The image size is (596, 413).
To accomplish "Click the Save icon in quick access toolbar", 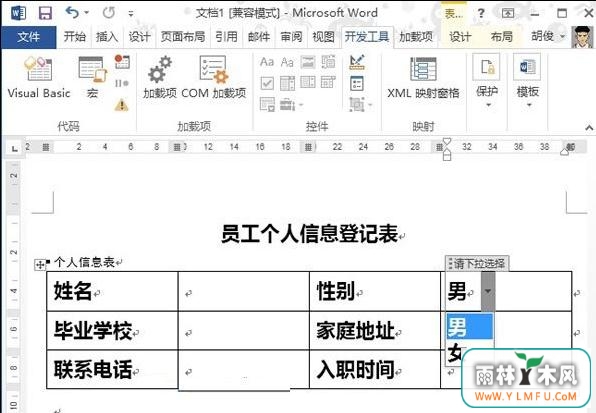I will click(45, 13).
